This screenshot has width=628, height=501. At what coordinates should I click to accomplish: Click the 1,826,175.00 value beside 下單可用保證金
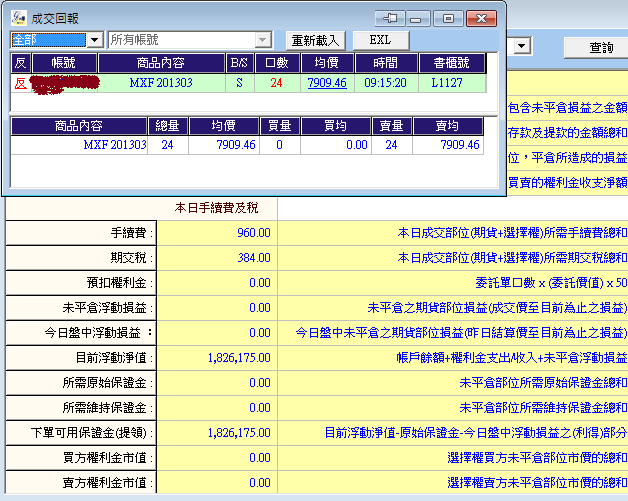coord(239,433)
